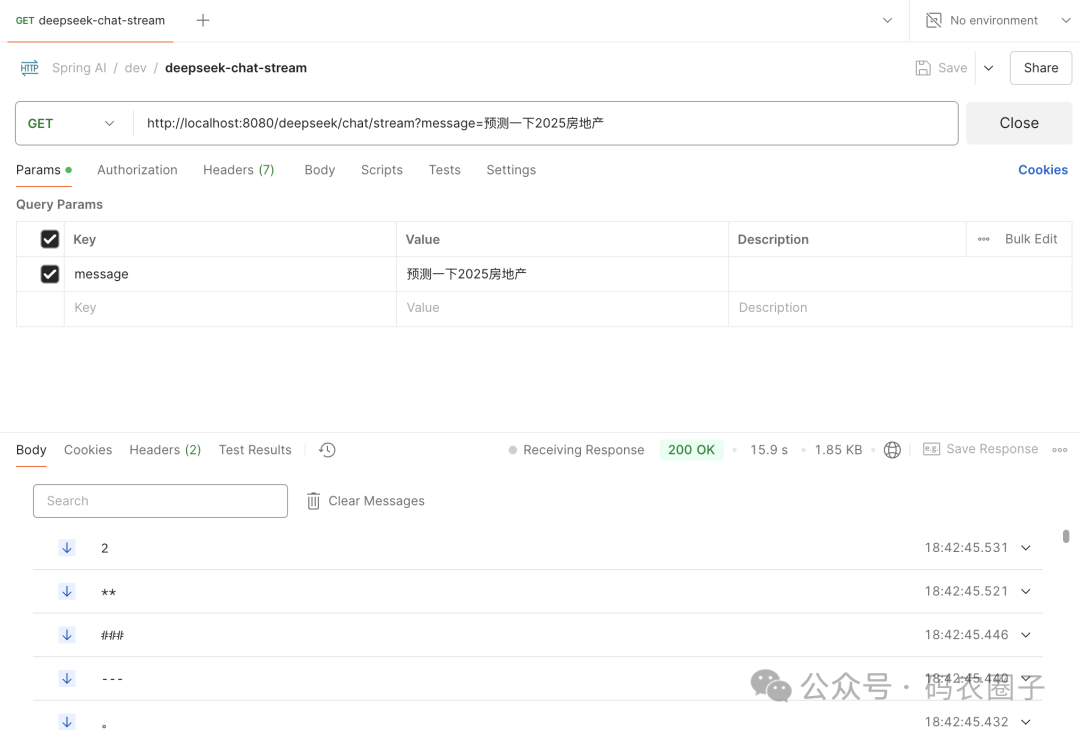The image size is (1080, 730).
Task: Open a new request tab with plus icon
Action: tap(202, 20)
